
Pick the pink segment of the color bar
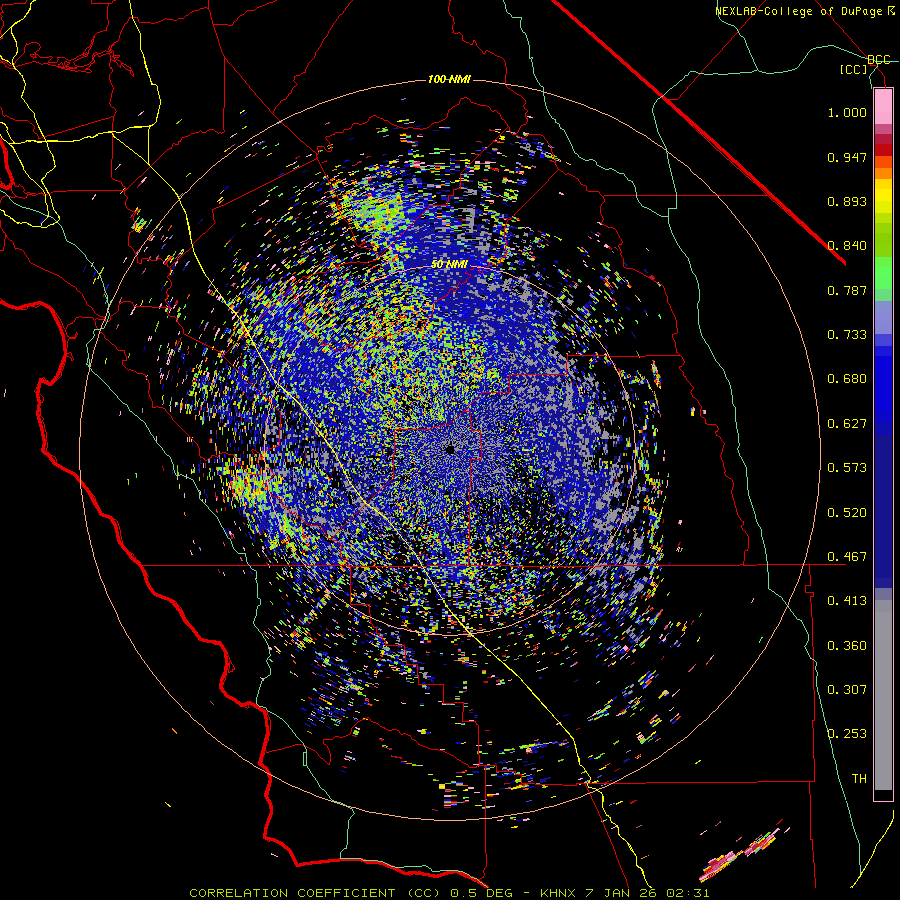[x=883, y=106]
